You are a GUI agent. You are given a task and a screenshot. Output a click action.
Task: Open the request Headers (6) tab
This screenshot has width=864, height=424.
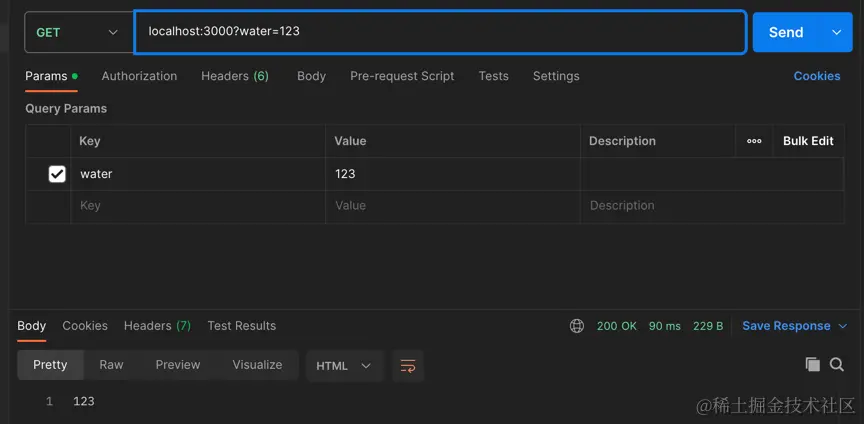click(x=235, y=76)
